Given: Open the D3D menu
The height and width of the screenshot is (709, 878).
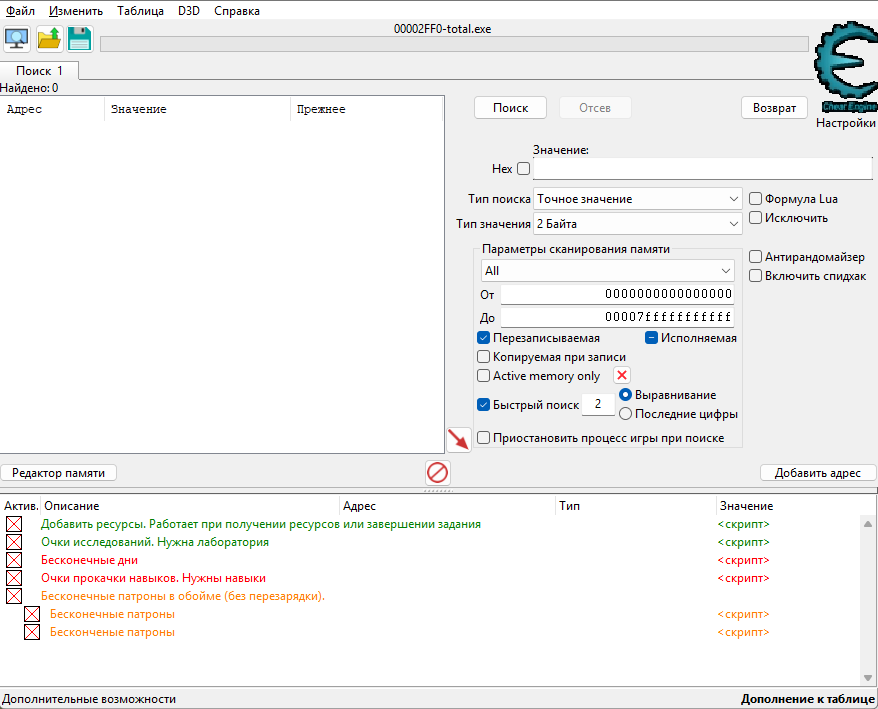Looking at the screenshot, I should coord(188,10).
